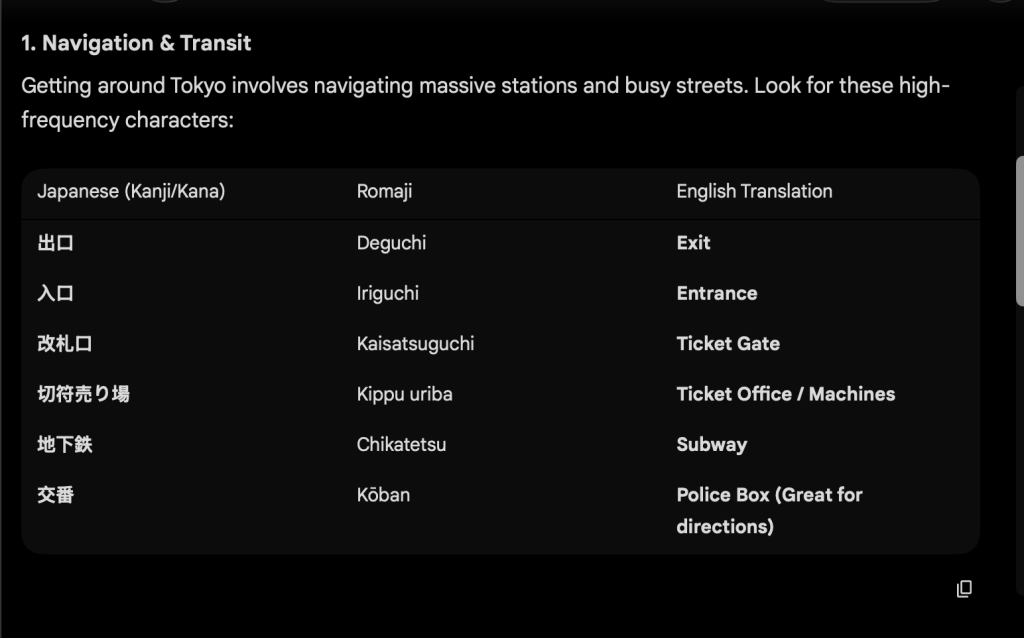Click the vertical scrollbar thumb on the right
Screen dimensions: 1024x638
1019,230
